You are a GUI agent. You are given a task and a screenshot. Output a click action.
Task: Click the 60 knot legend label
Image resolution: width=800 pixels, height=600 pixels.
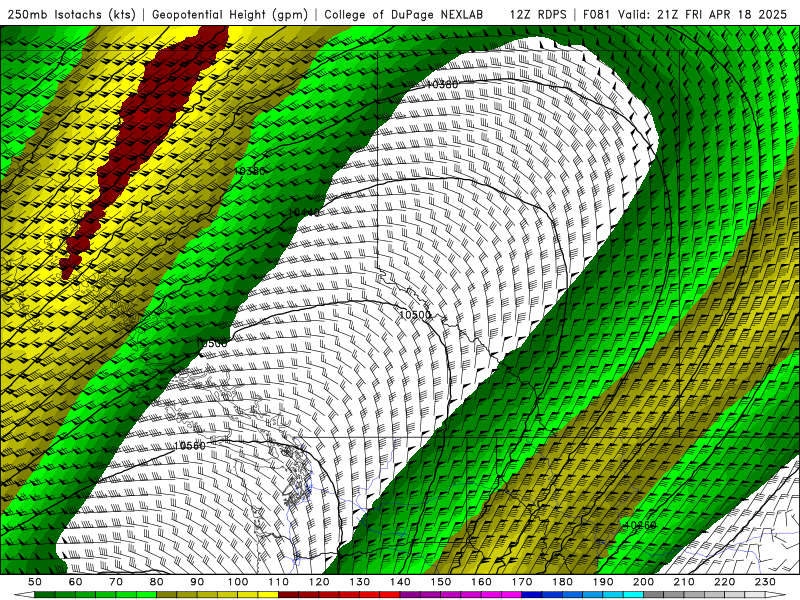click(76, 582)
